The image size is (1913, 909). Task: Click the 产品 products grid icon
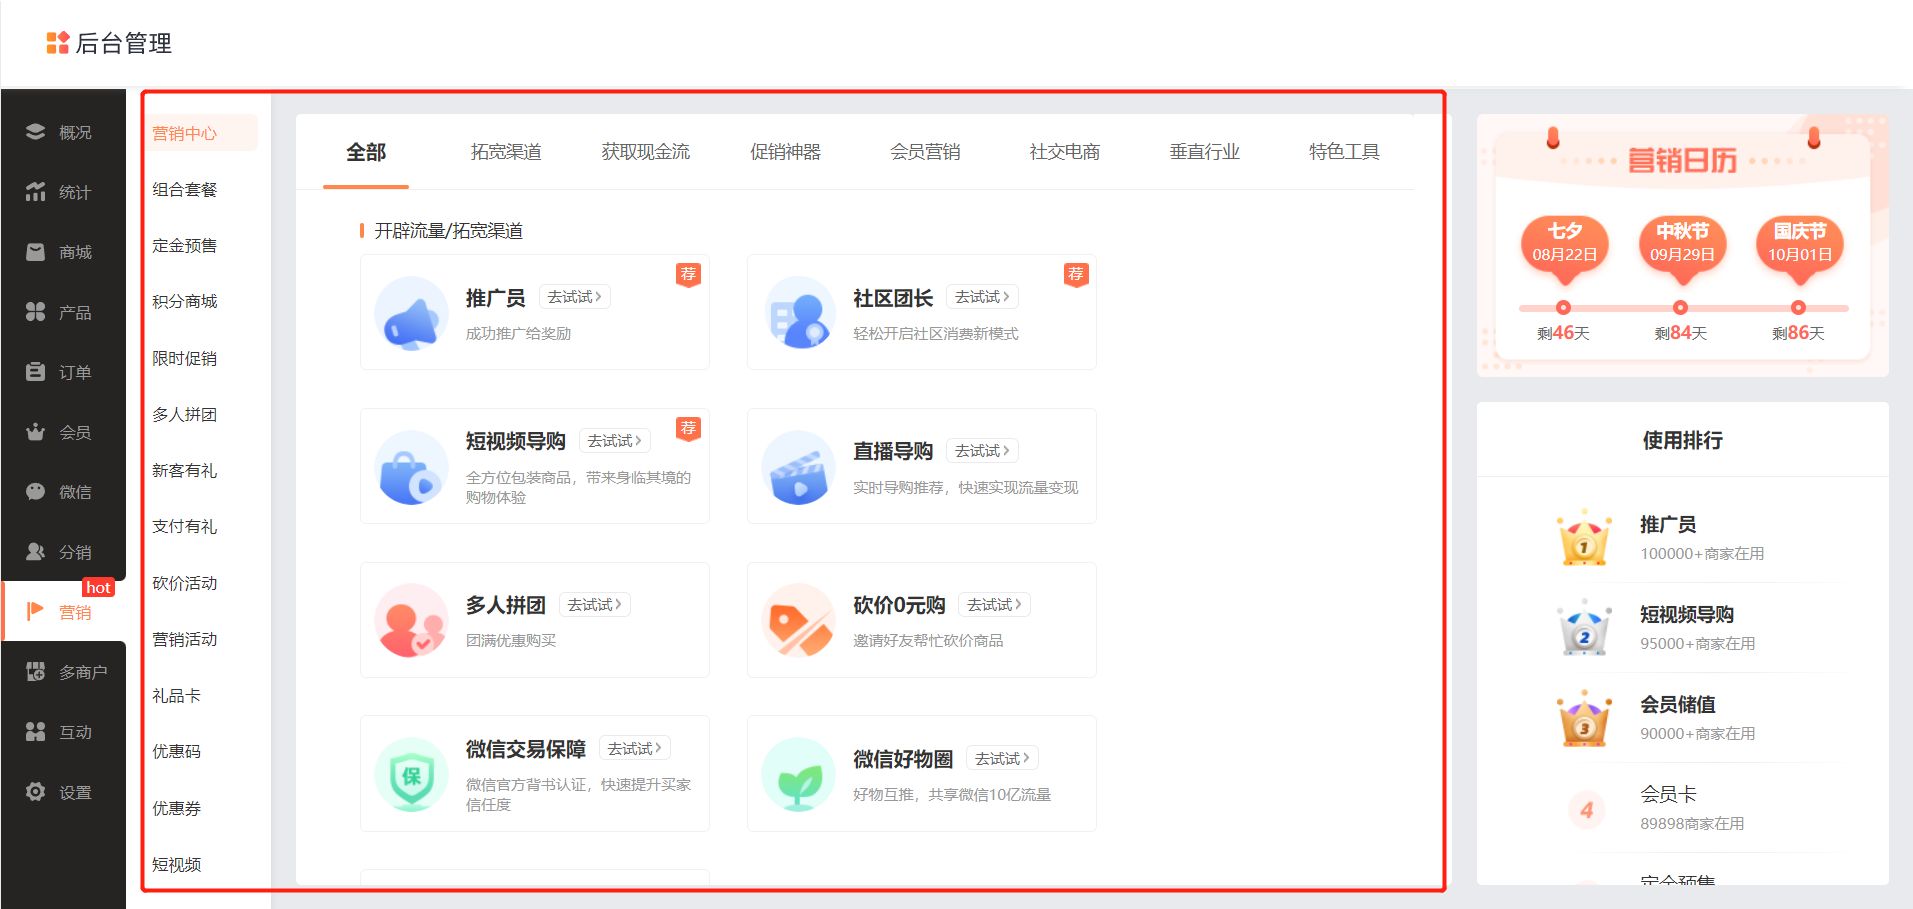pyautogui.click(x=36, y=311)
